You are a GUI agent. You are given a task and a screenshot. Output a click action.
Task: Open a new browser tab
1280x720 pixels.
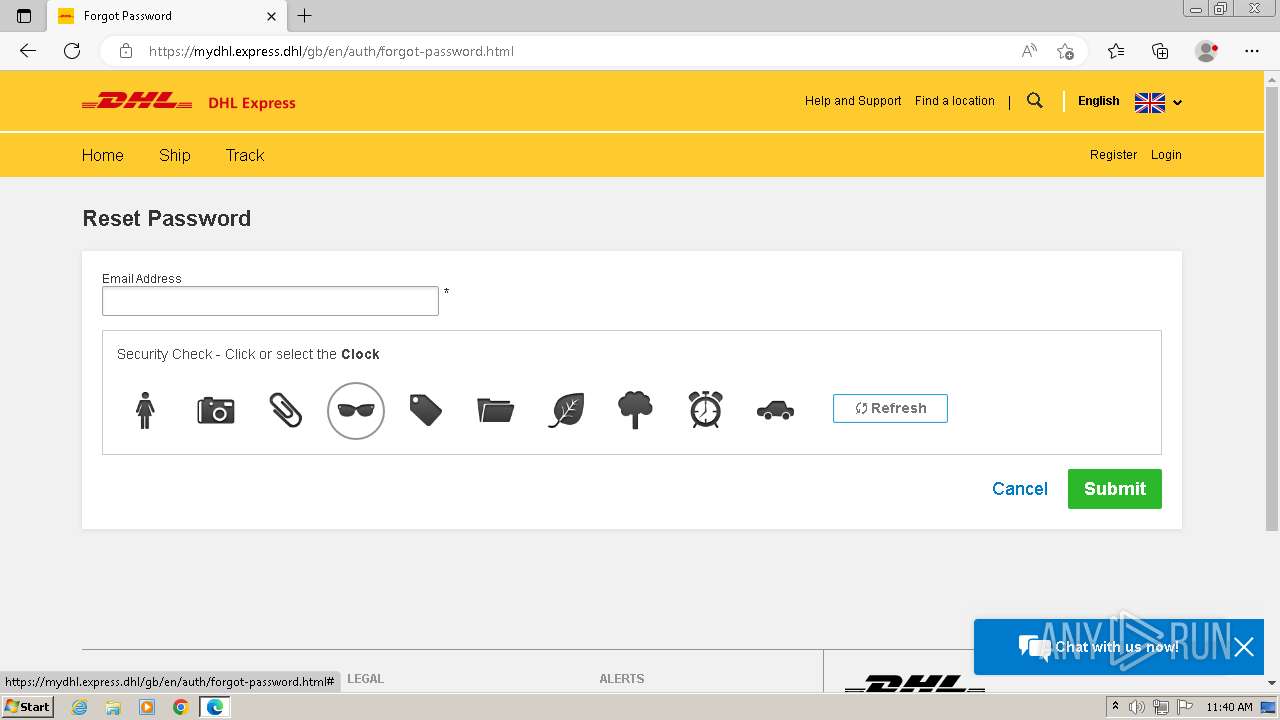coord(305,16)
